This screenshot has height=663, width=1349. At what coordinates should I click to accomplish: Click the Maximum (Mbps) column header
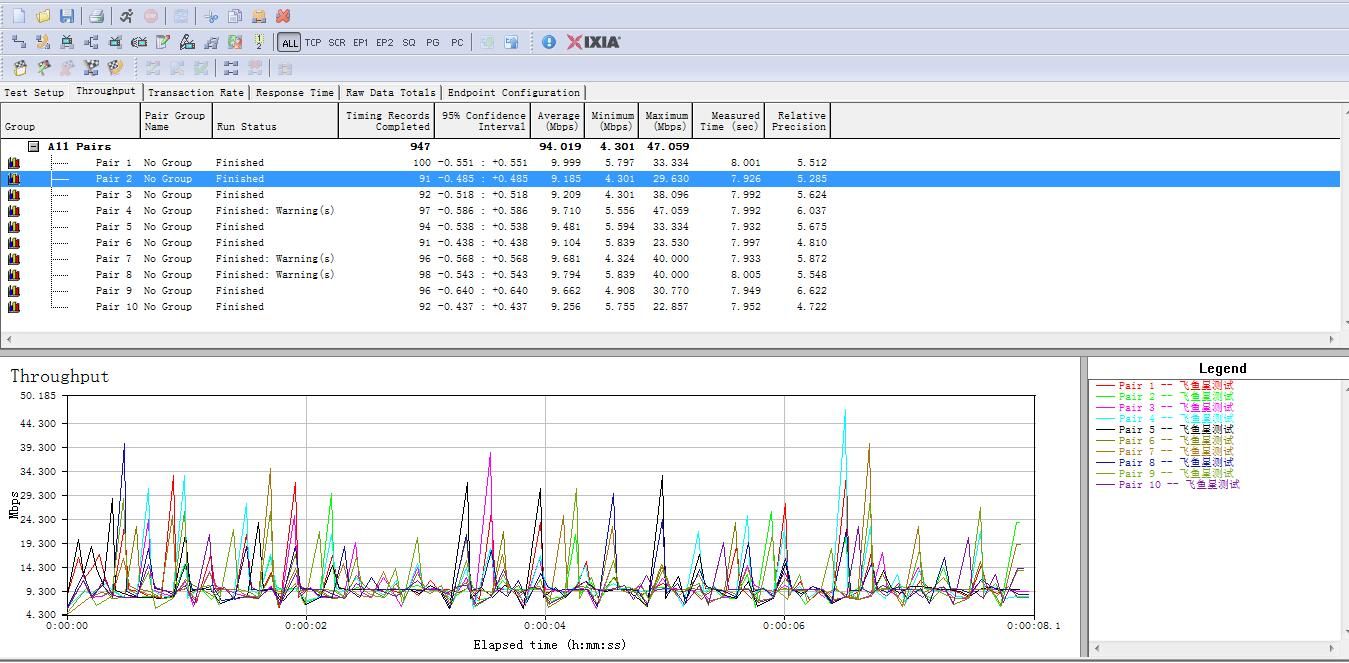(667, 121)
